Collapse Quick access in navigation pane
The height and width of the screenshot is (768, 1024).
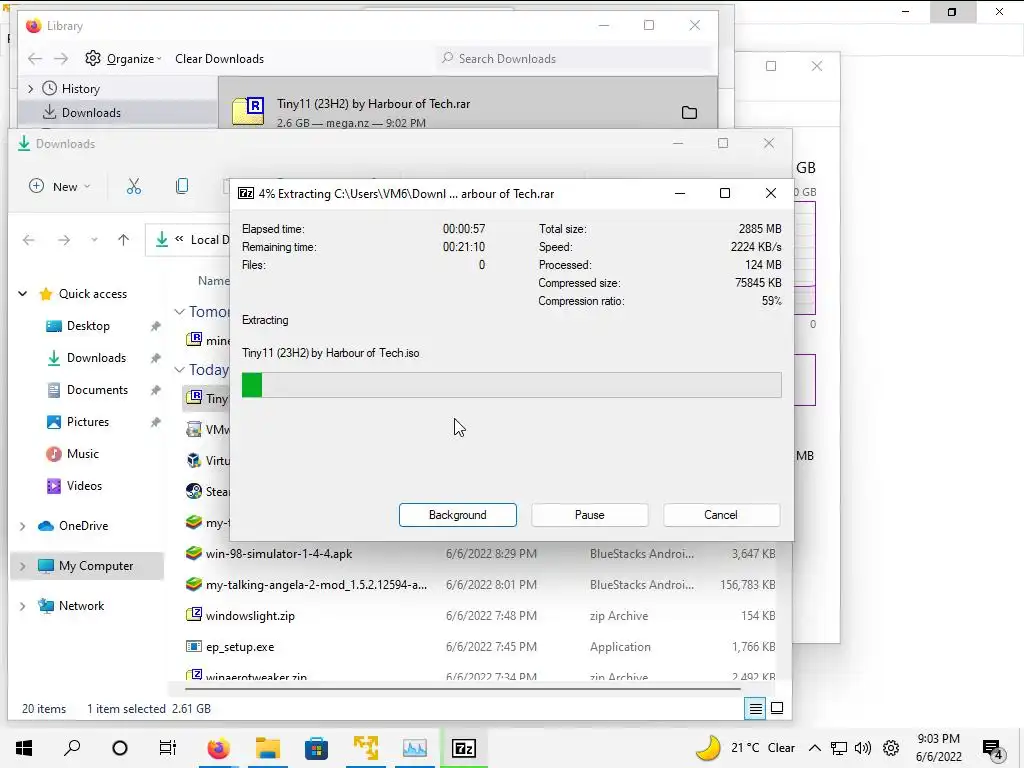pos(23,294)
